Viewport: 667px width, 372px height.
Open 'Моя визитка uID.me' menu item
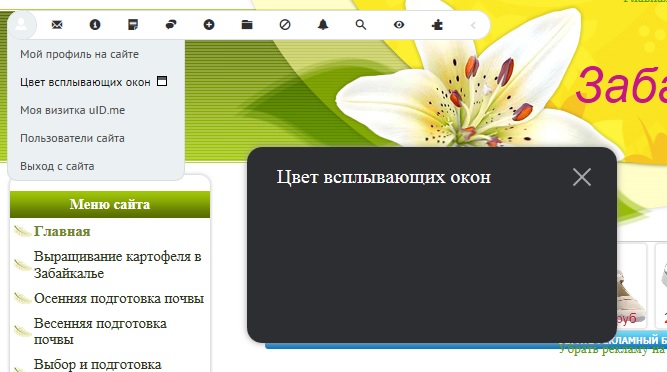click(x=72, y=110)
